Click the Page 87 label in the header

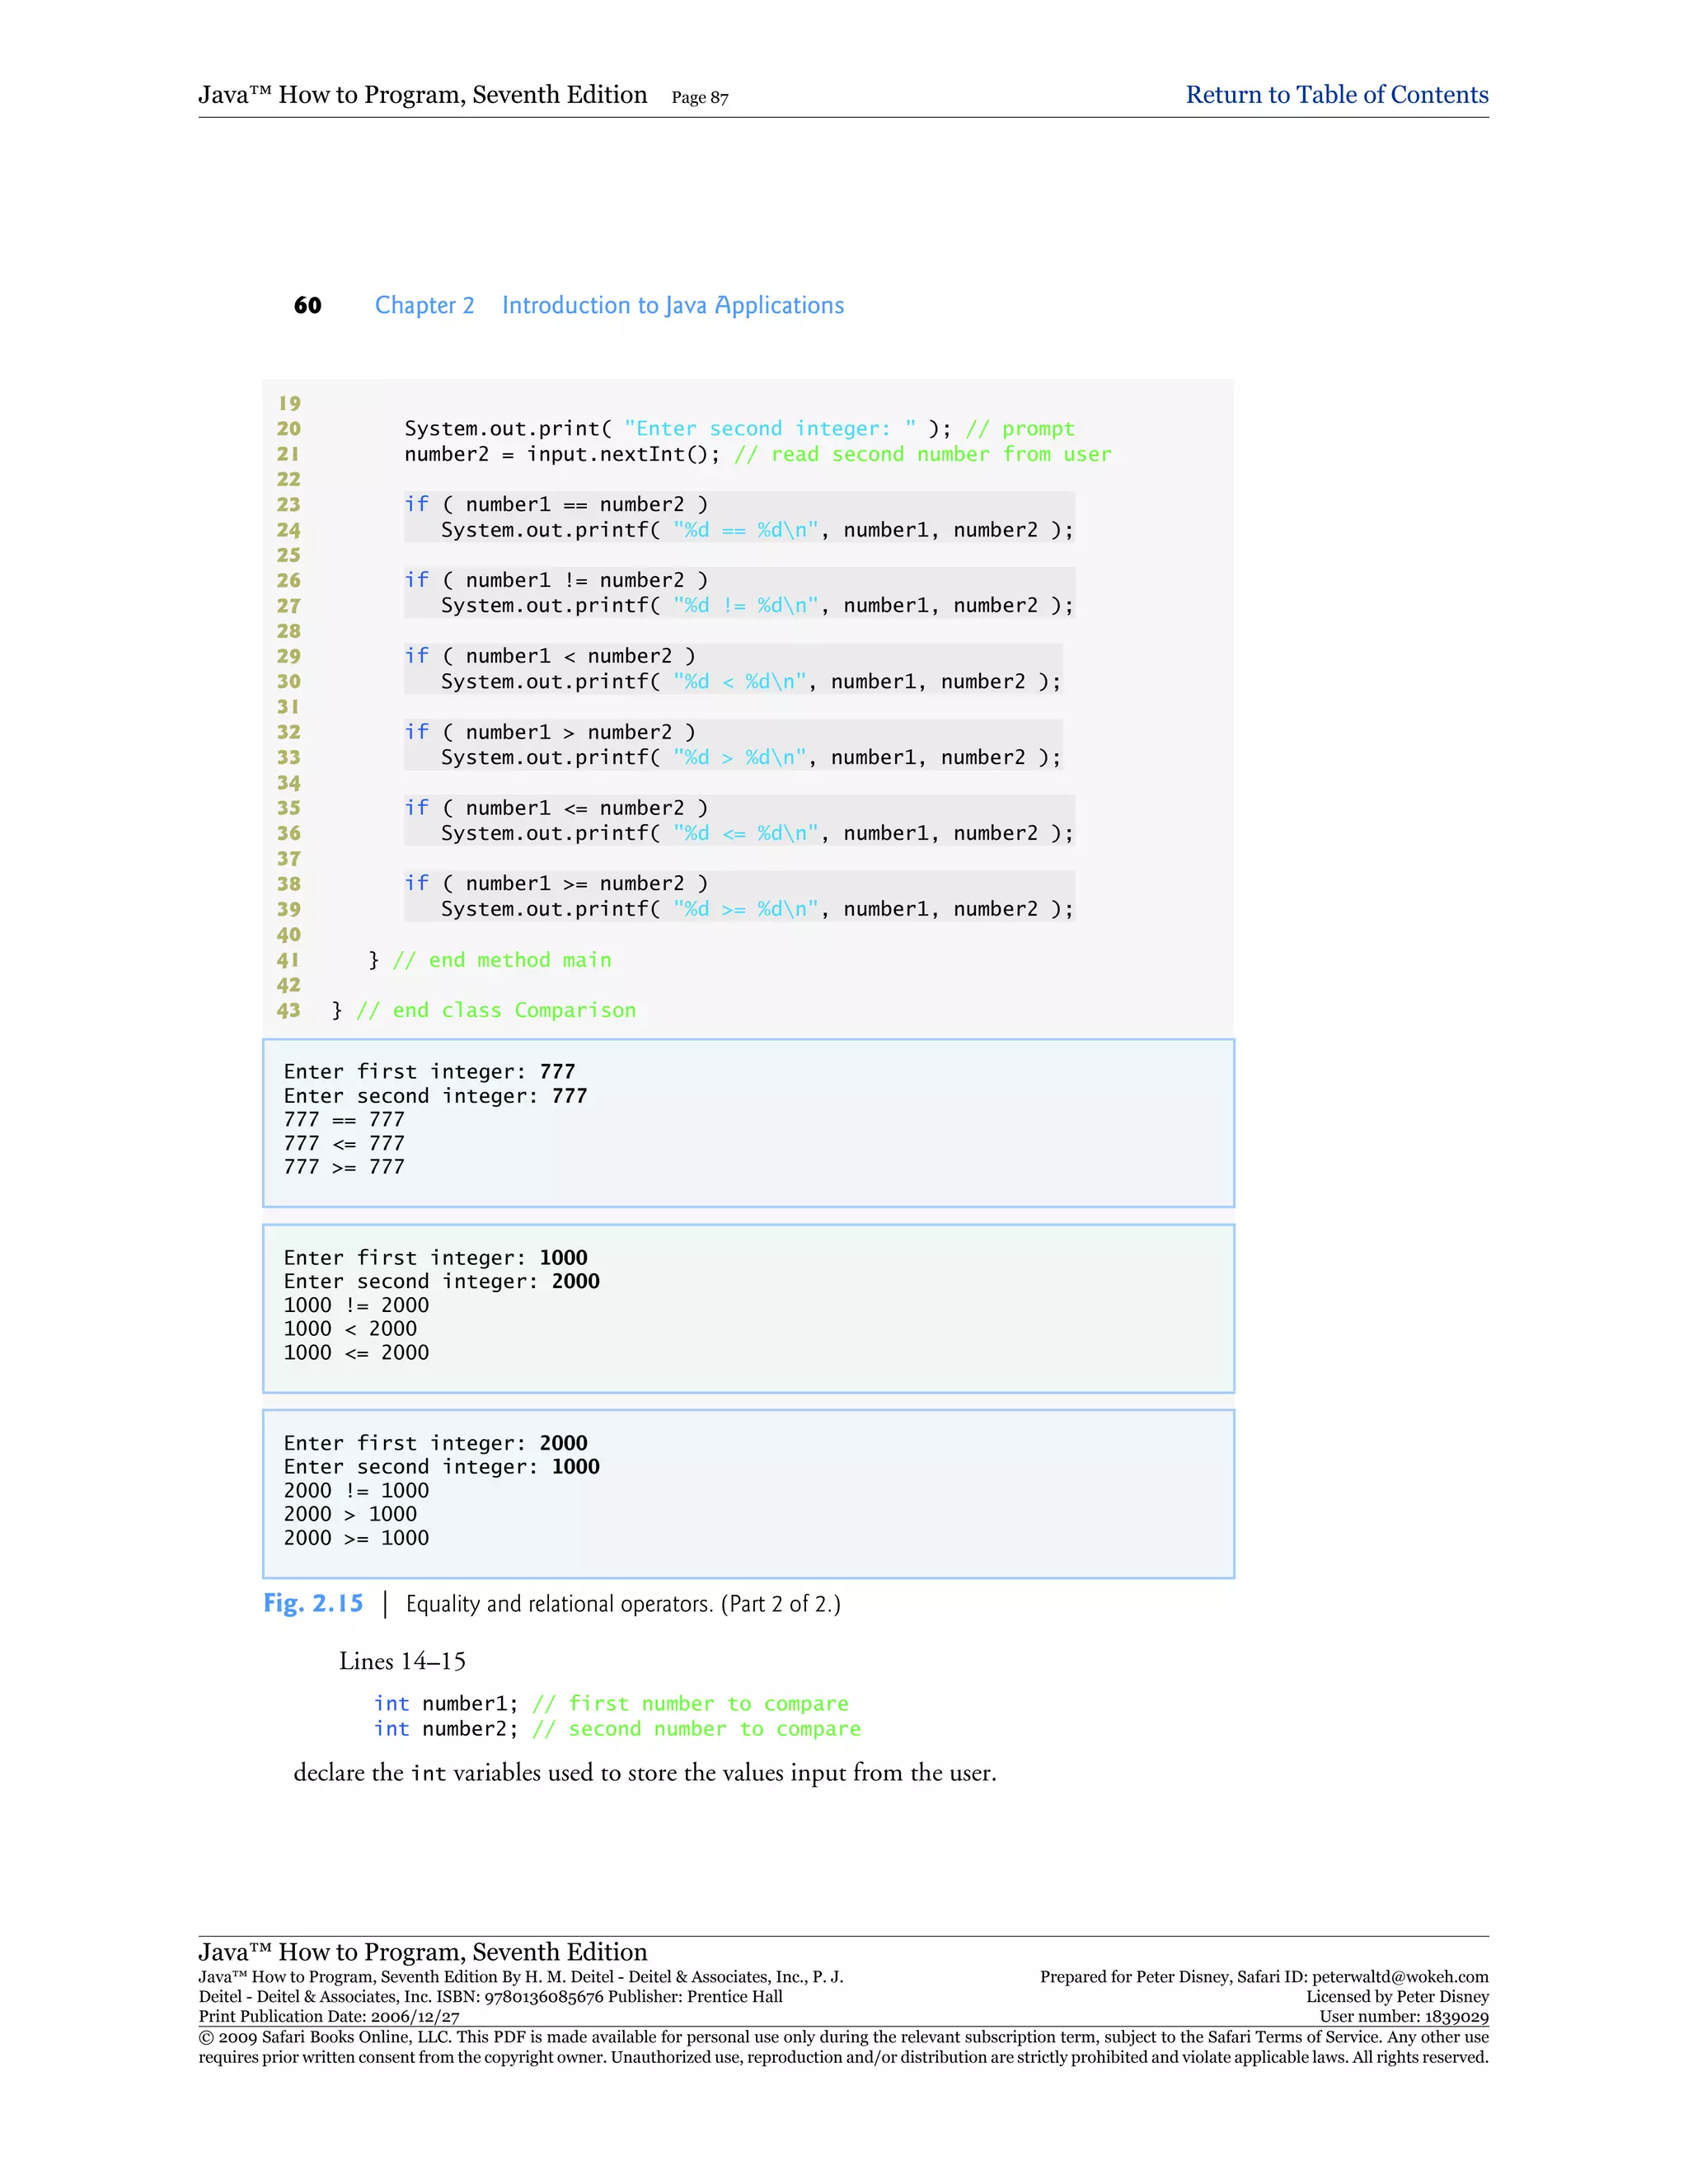click(x=699, y=98)
